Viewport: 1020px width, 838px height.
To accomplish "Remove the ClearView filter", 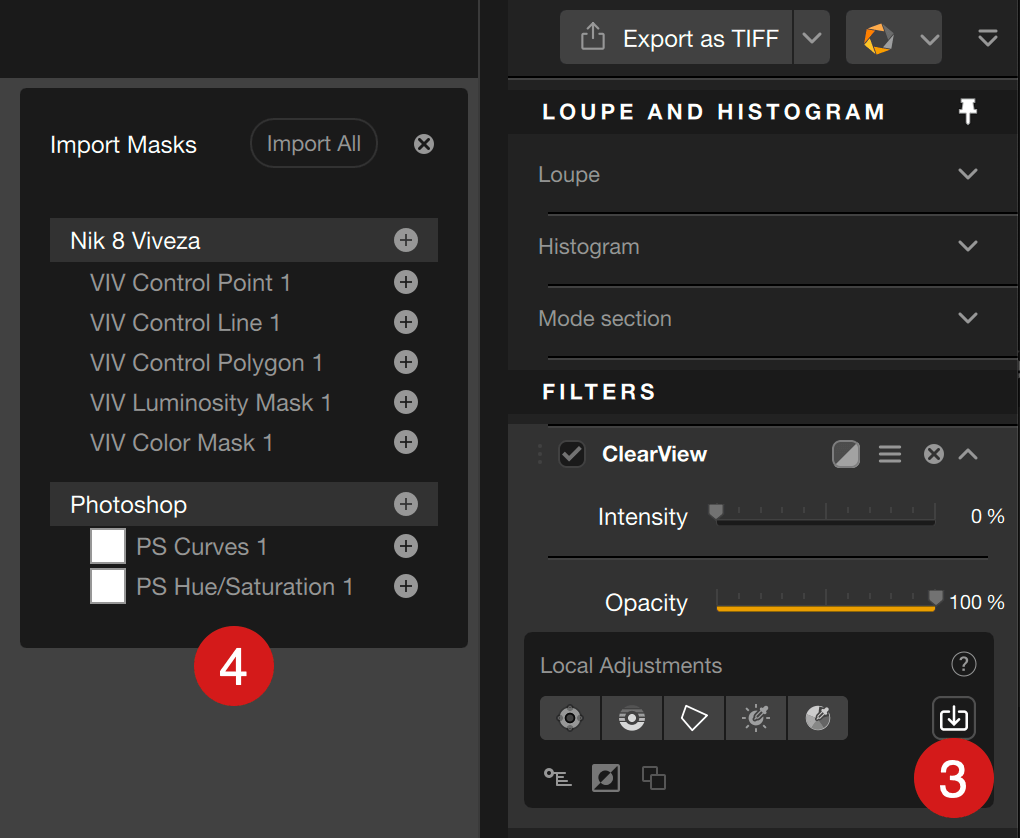I will (x=933, y=454).
